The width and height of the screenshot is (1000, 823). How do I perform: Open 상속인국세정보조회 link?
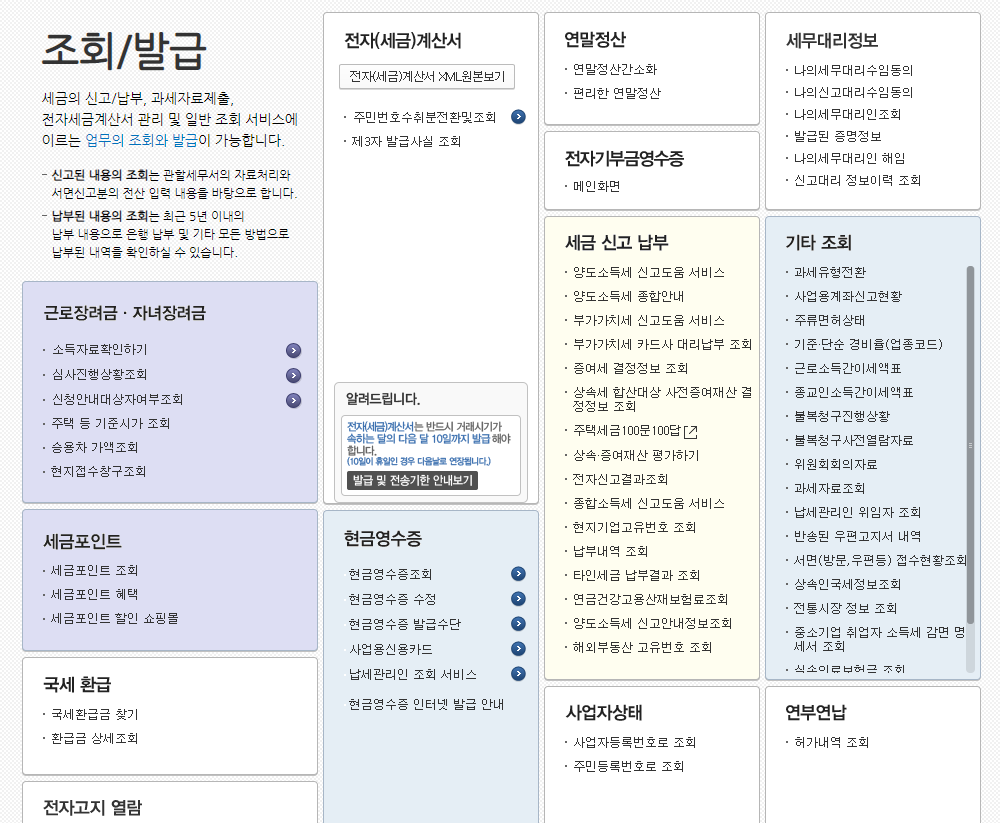[x=848, y=584]
